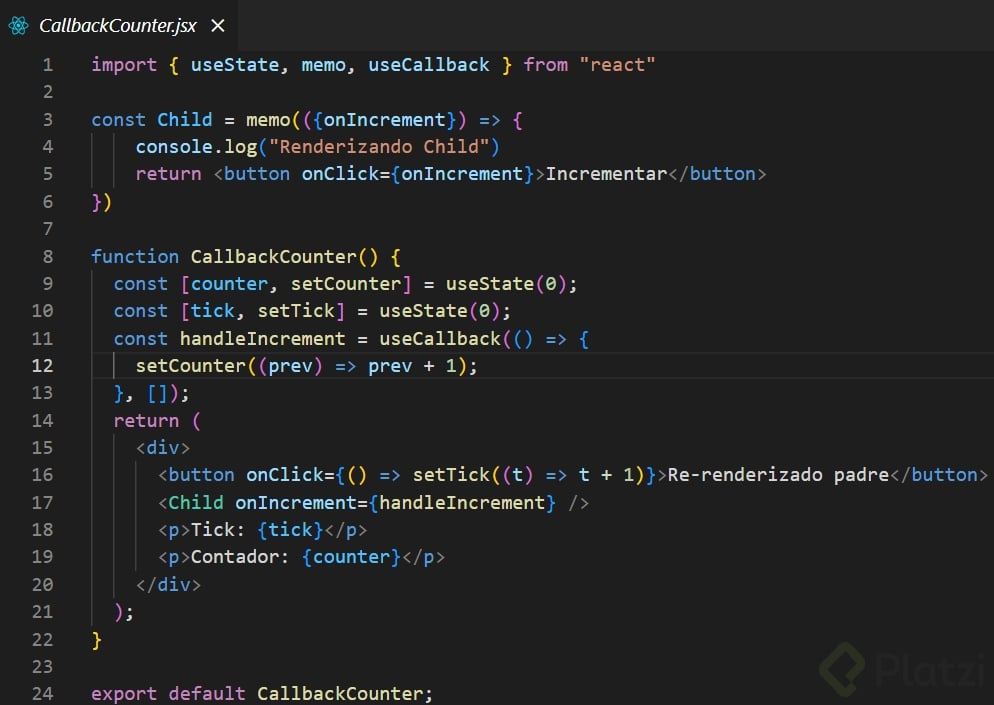Click line number 17 in gutter
The height and width of the screenshot is (705, 994).
click(42, 503)
